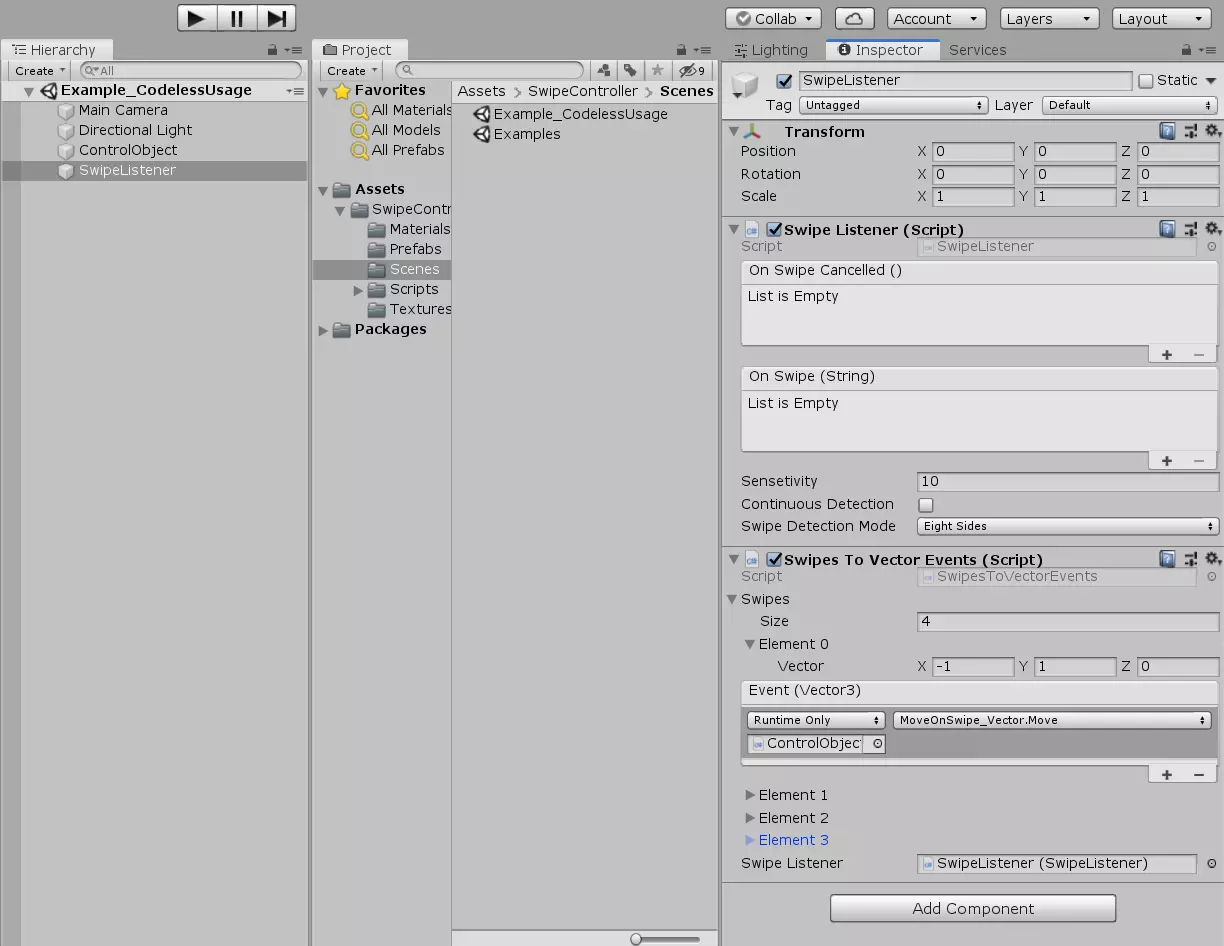Collapse the Favorites section
The image size is (1224, 946).
323,91
